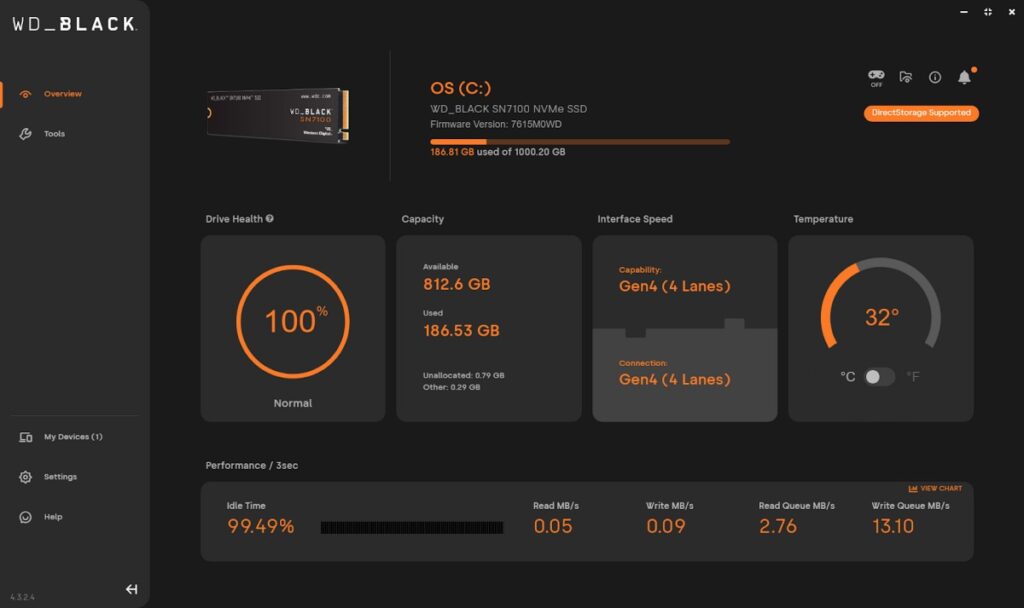Image resolution: width=1024 pixels, height=608 pixels.
Task: Open My Devices (1) menu label
Action: [73, 437]
